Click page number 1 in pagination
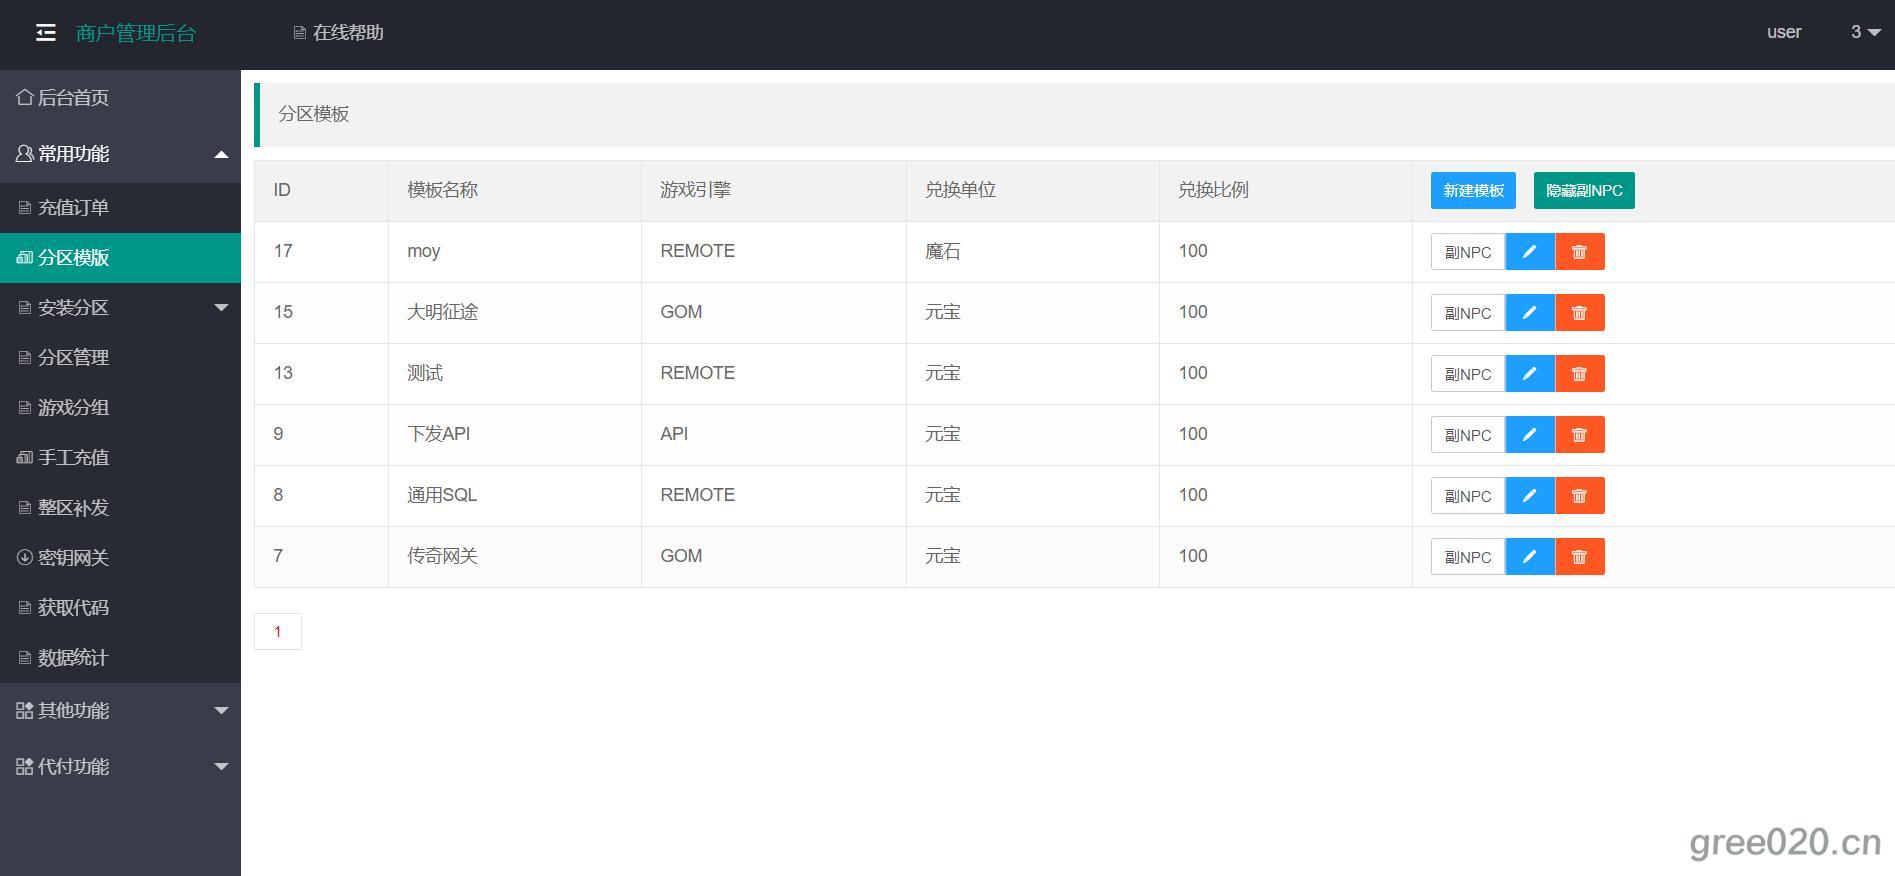This screenshot has width=1895, height=876. (x=278, y=632)
